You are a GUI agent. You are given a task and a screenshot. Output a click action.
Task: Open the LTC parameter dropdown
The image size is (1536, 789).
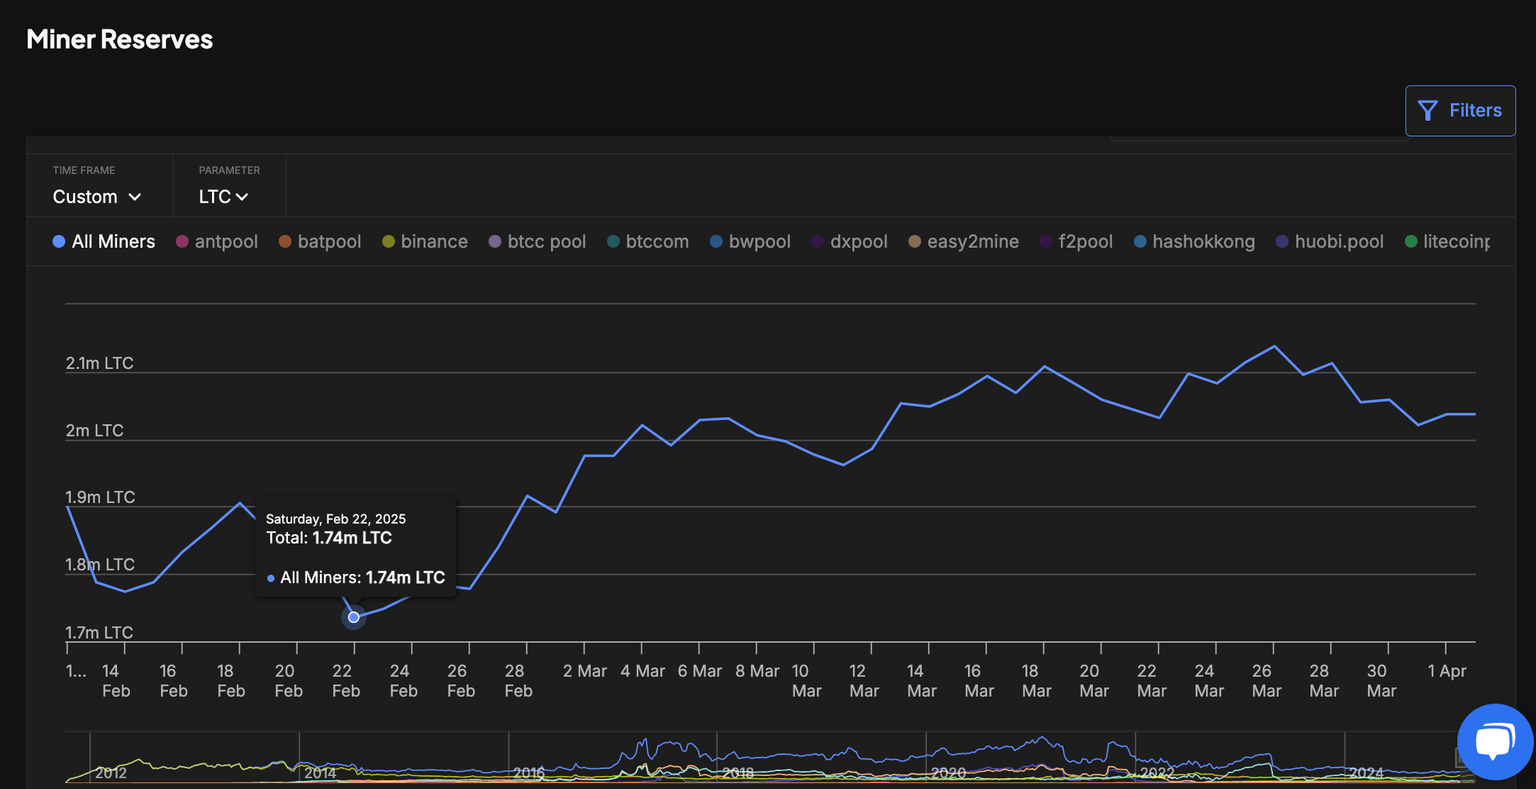pos(224,196)
